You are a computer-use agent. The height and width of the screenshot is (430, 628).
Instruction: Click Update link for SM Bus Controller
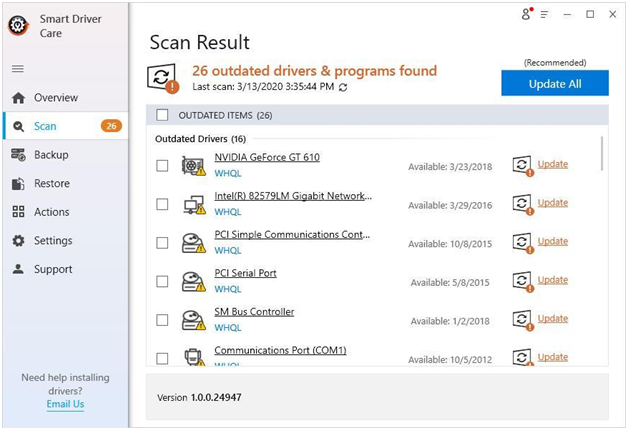point(552,319)
